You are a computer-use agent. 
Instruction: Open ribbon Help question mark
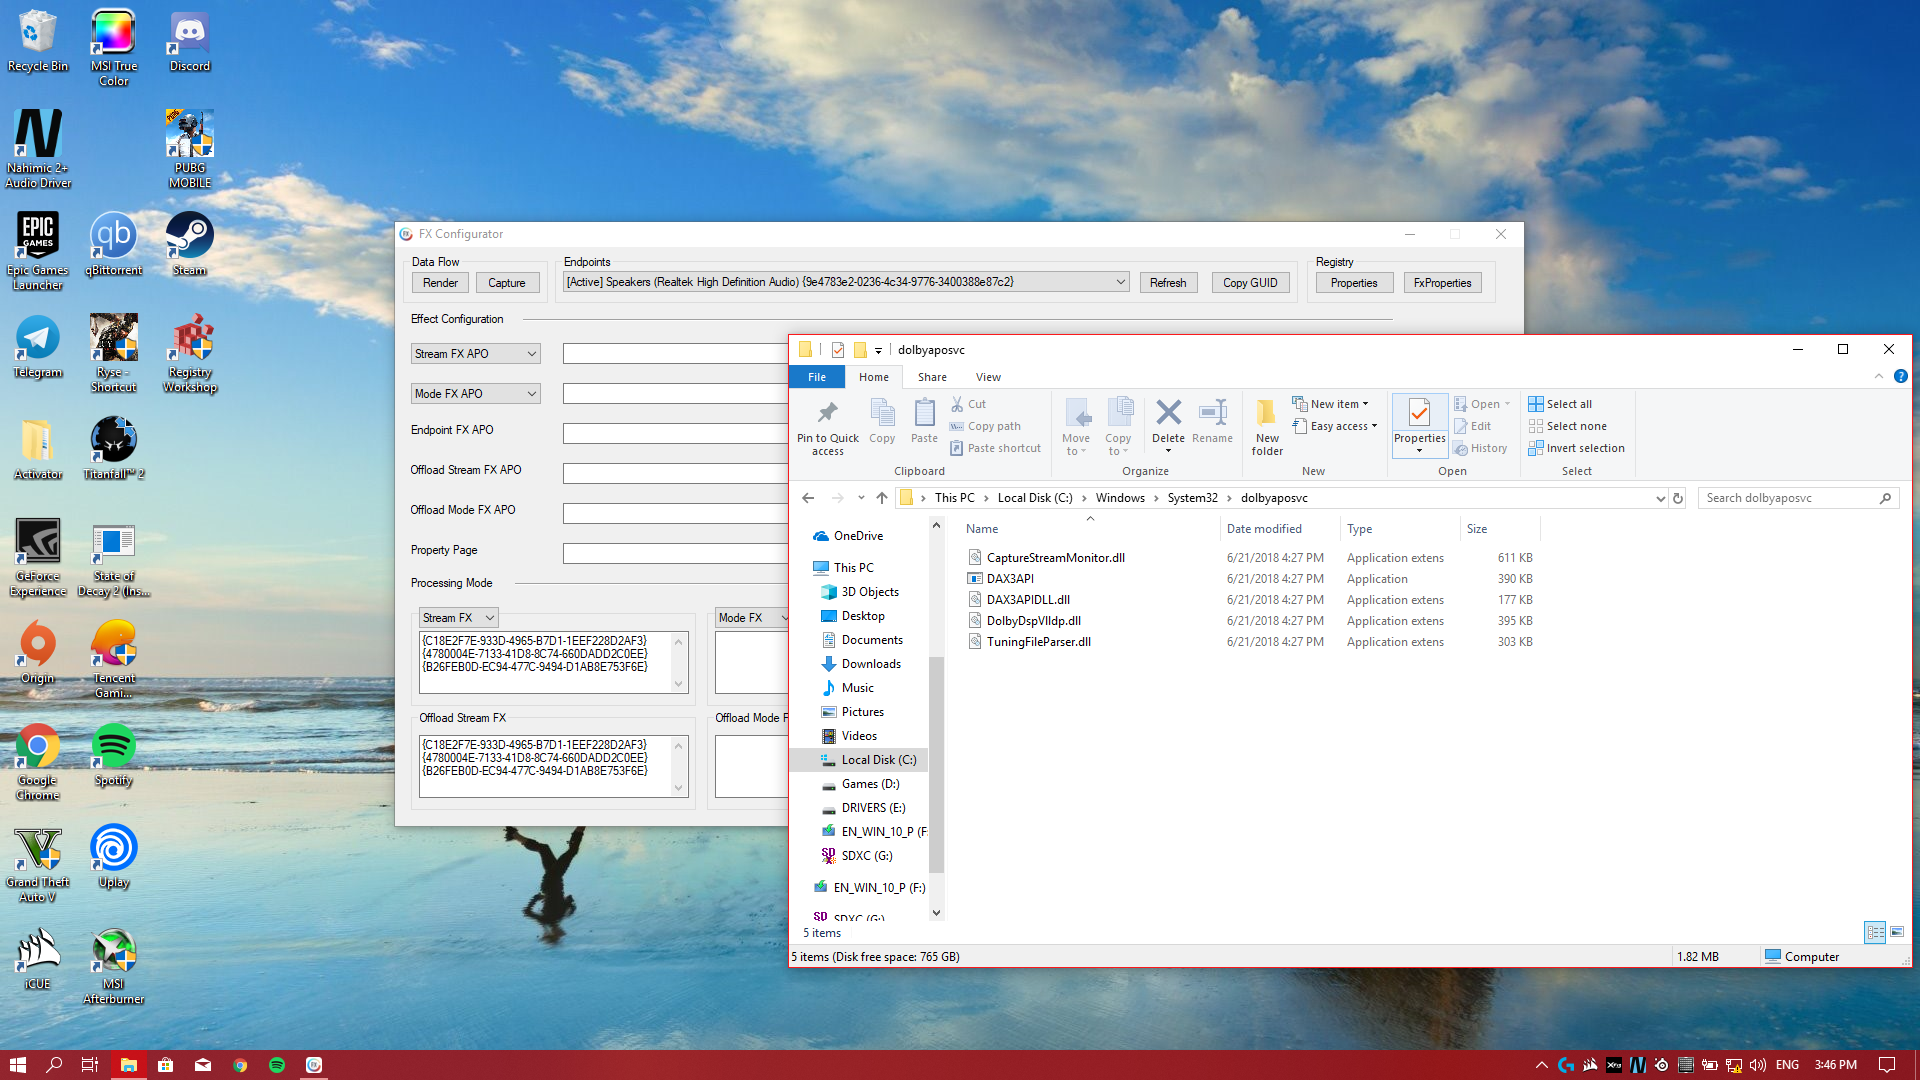click(x=1900, y=376)
